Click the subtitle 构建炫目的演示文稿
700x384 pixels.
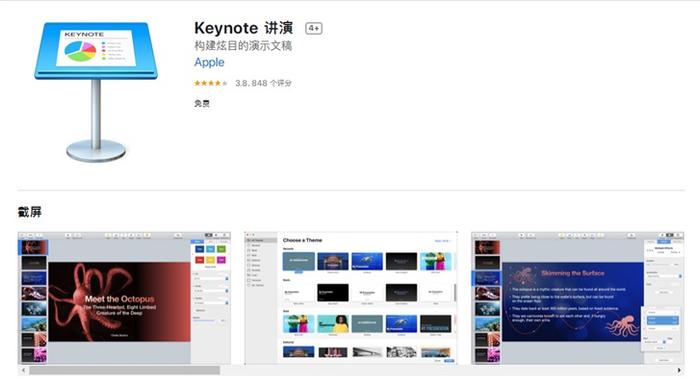coord(243,46)
